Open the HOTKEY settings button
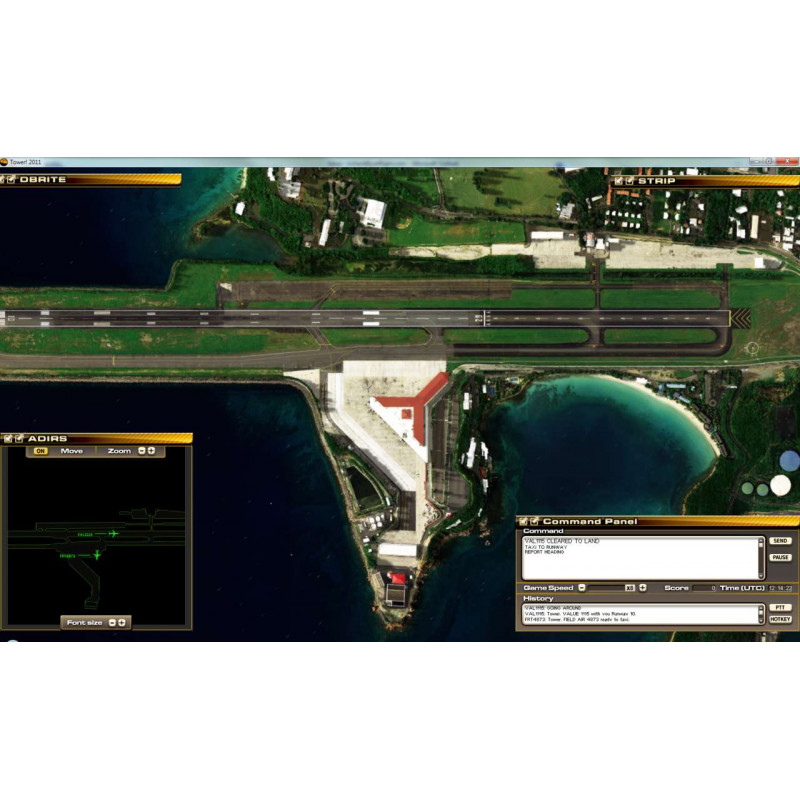 pos(780,619)
